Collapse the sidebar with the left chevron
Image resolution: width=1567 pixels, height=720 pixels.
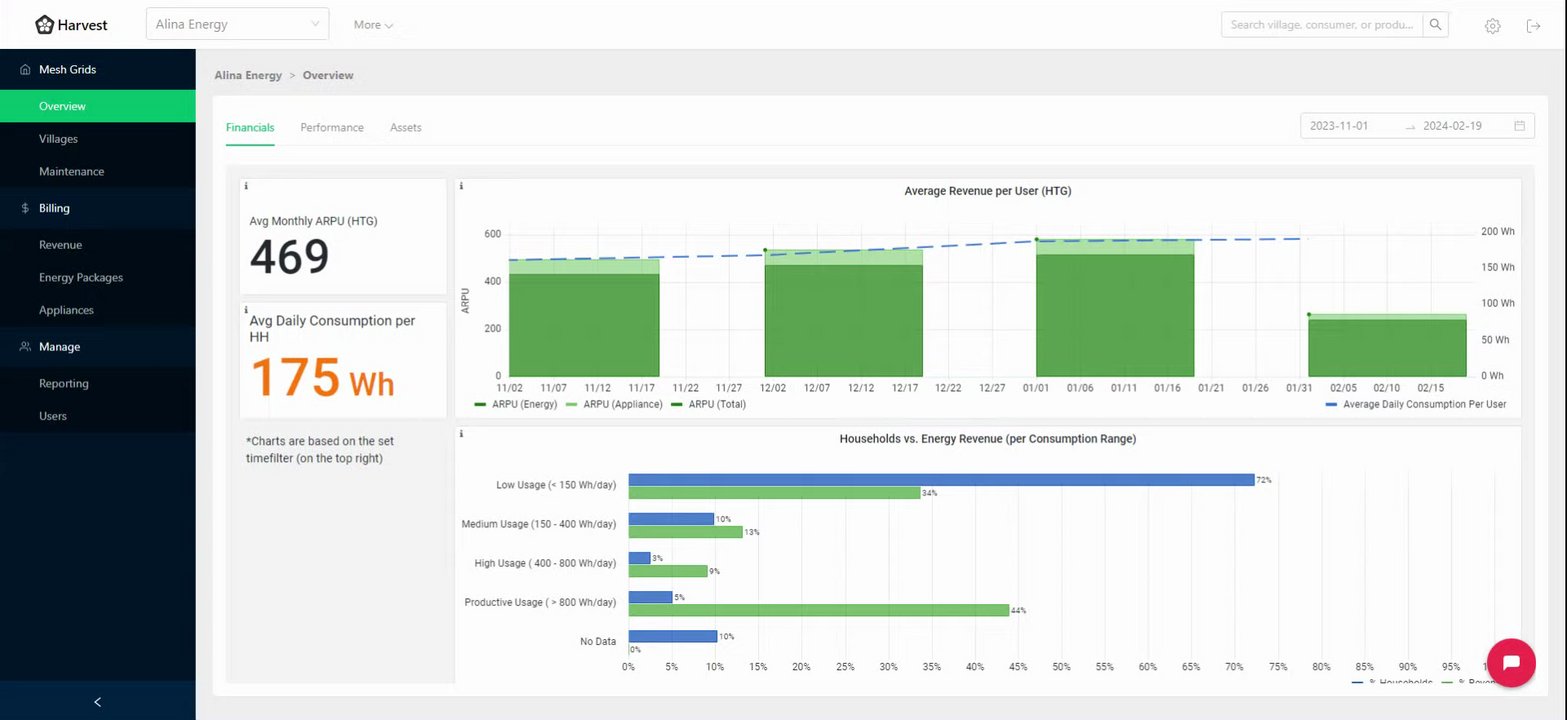pos(97,702)
